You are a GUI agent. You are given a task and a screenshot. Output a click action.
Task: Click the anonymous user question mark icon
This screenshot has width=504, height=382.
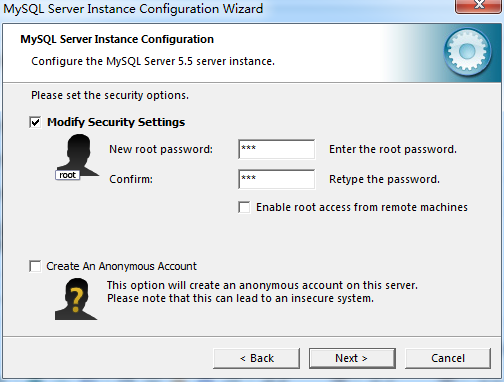point(76,299)
